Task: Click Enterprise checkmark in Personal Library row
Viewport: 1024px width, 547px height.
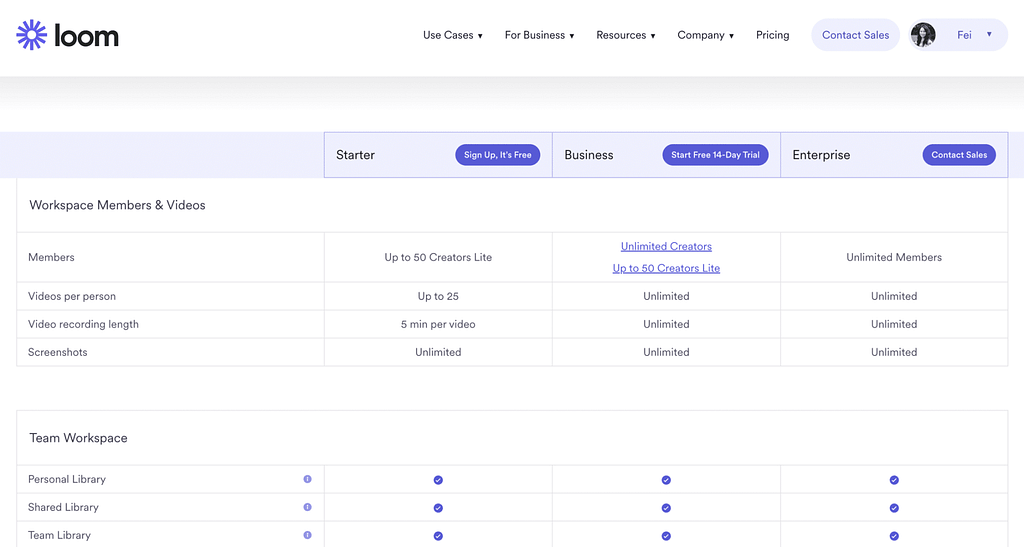Action: pos(894,480)
